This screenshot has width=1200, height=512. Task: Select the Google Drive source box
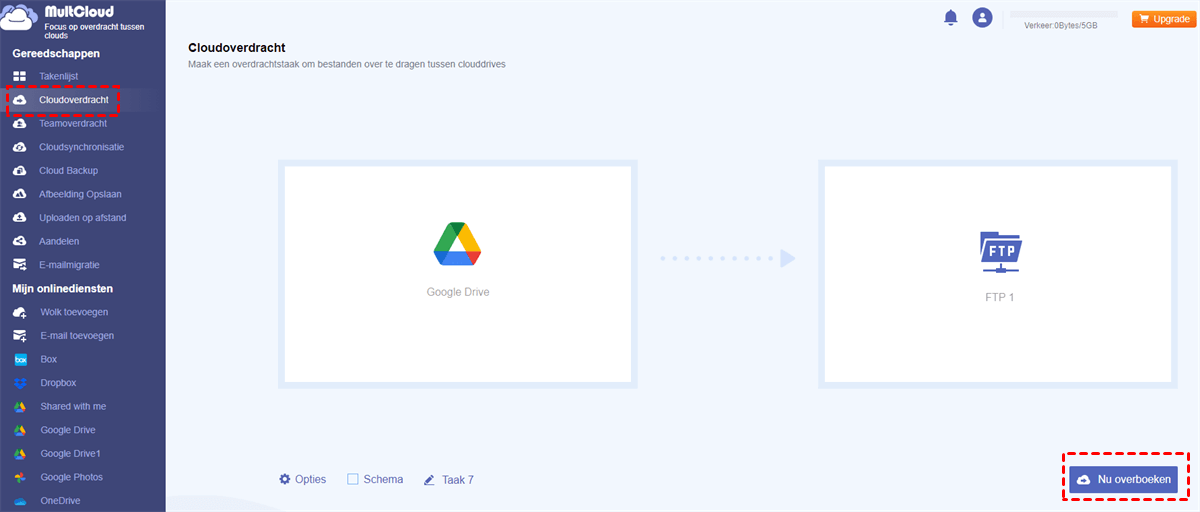click(458, 274)
